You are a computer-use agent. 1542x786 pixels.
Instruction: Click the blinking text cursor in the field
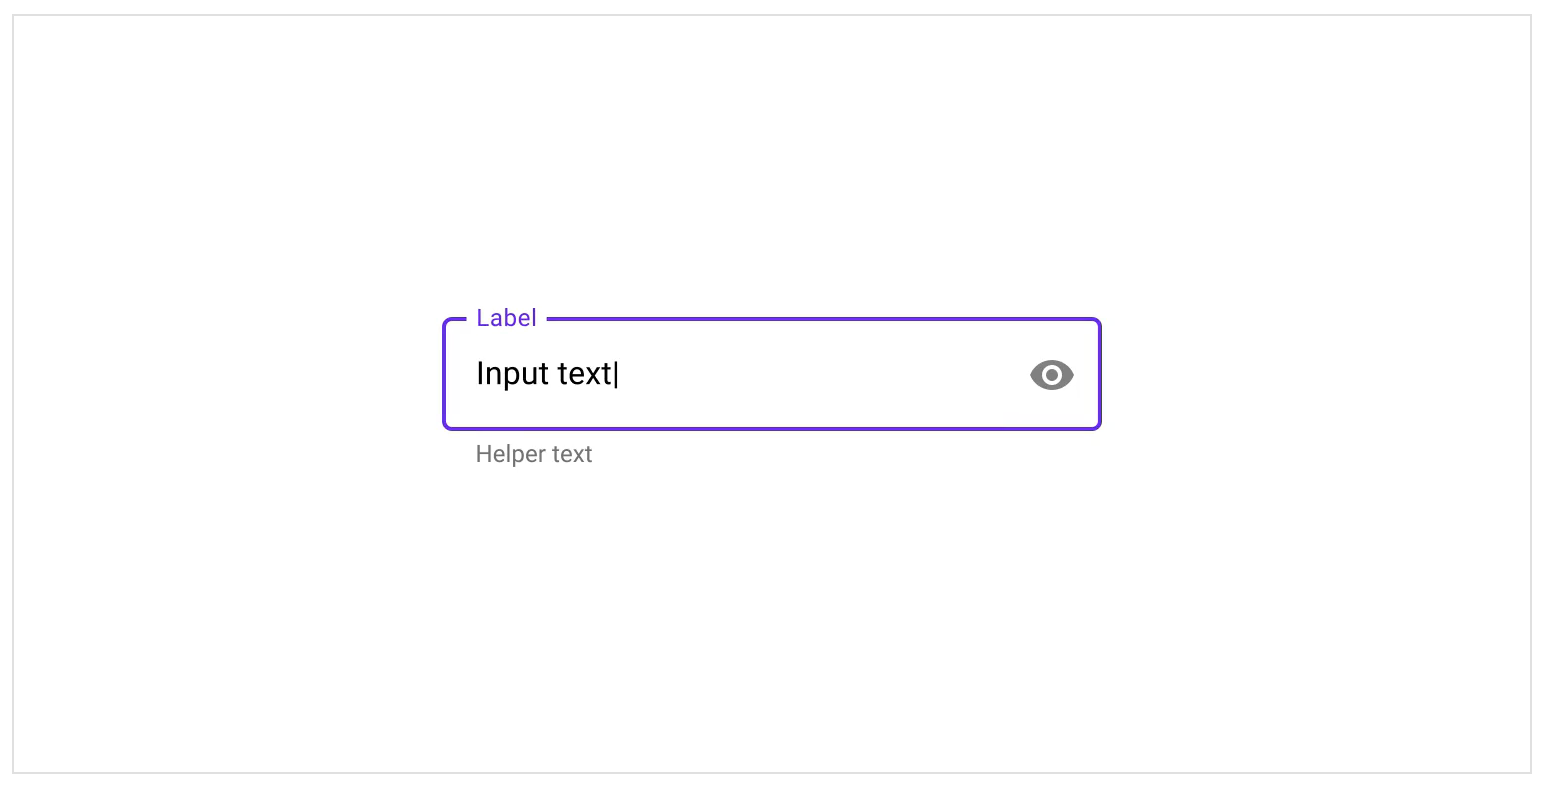(x=618, y=374)
